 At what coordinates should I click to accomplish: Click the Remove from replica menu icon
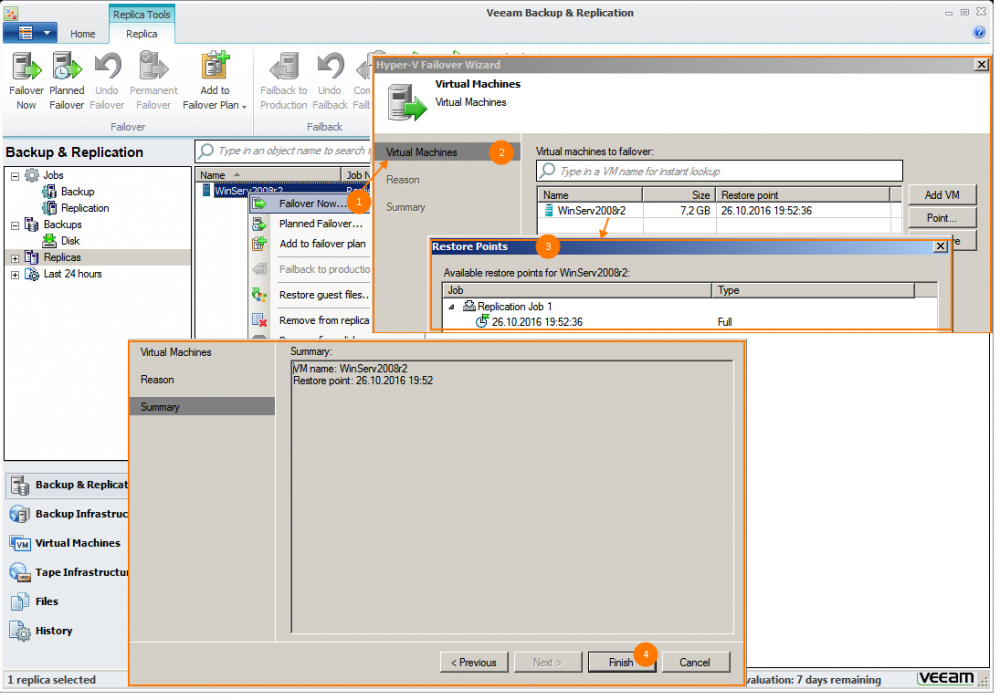[259, 321]
